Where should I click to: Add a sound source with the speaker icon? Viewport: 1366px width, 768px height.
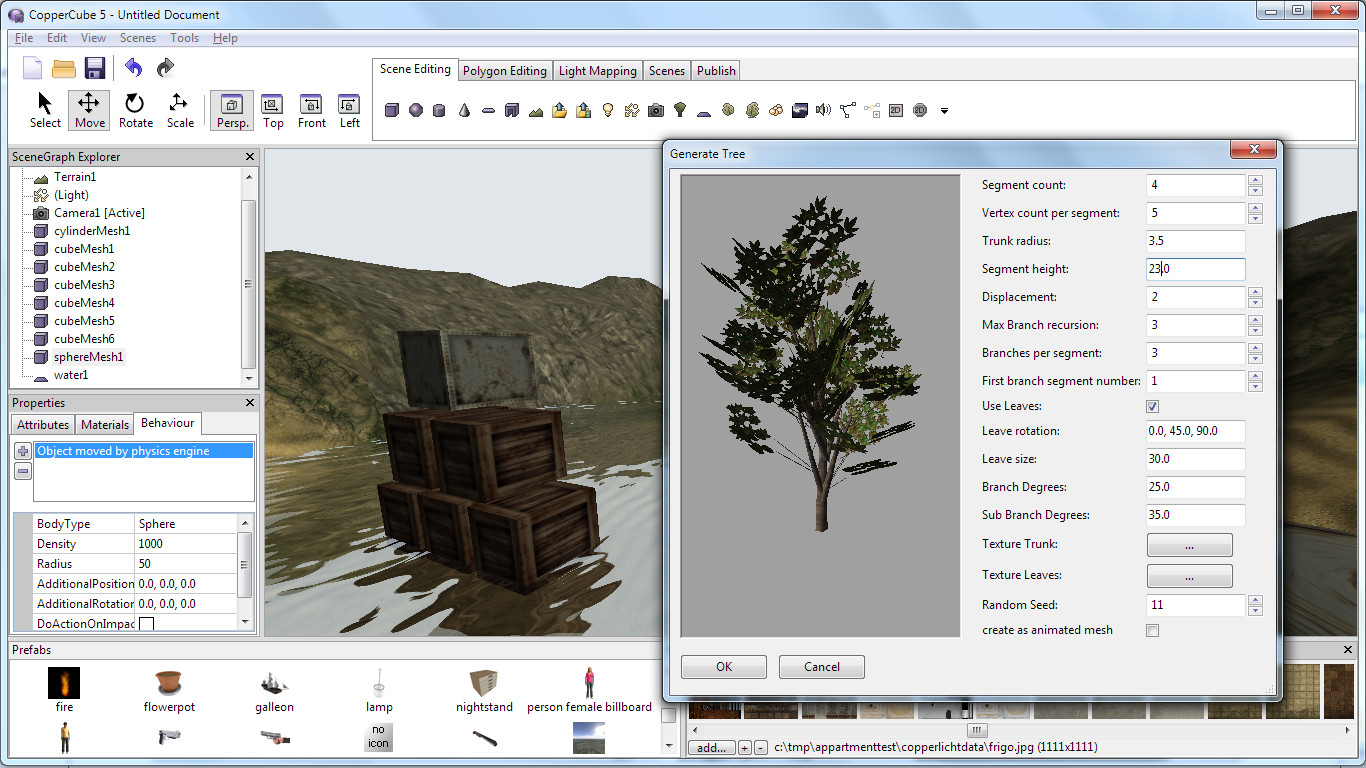[x=825, y=110]
